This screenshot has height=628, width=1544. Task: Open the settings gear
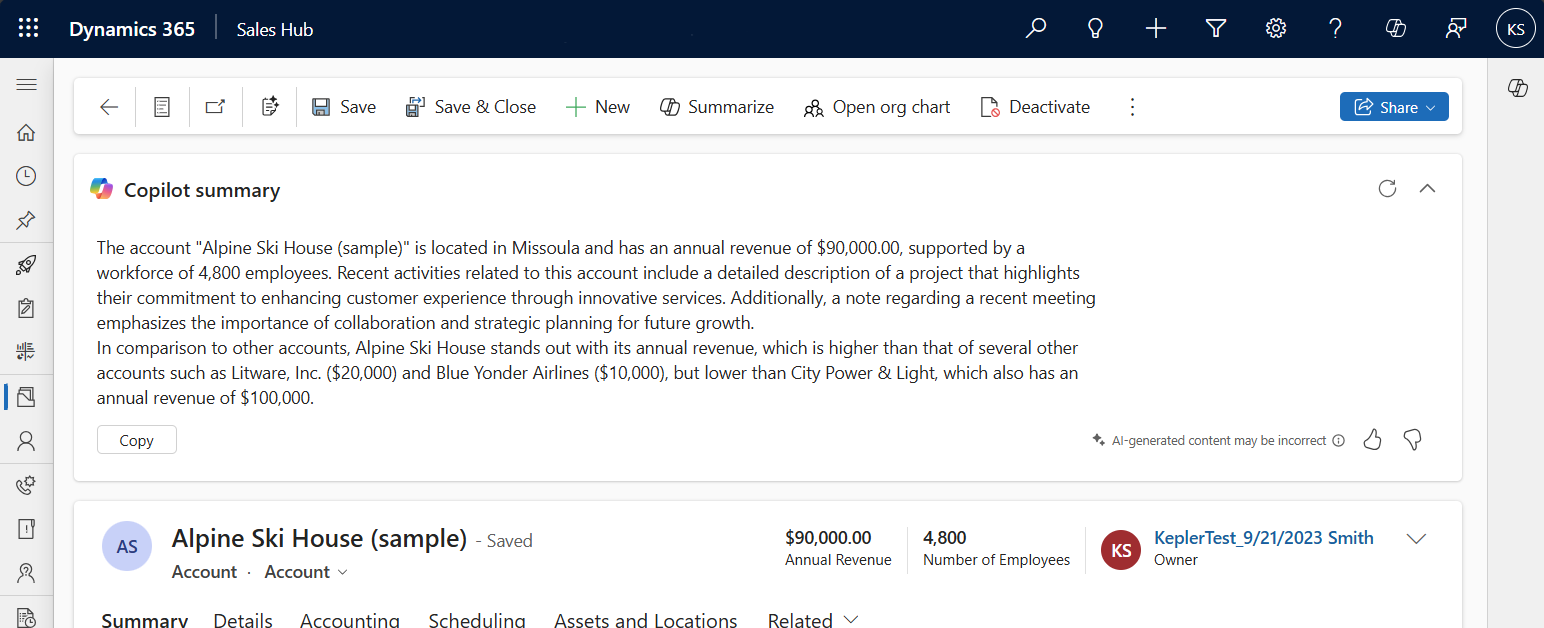[x=1276, y=29]
